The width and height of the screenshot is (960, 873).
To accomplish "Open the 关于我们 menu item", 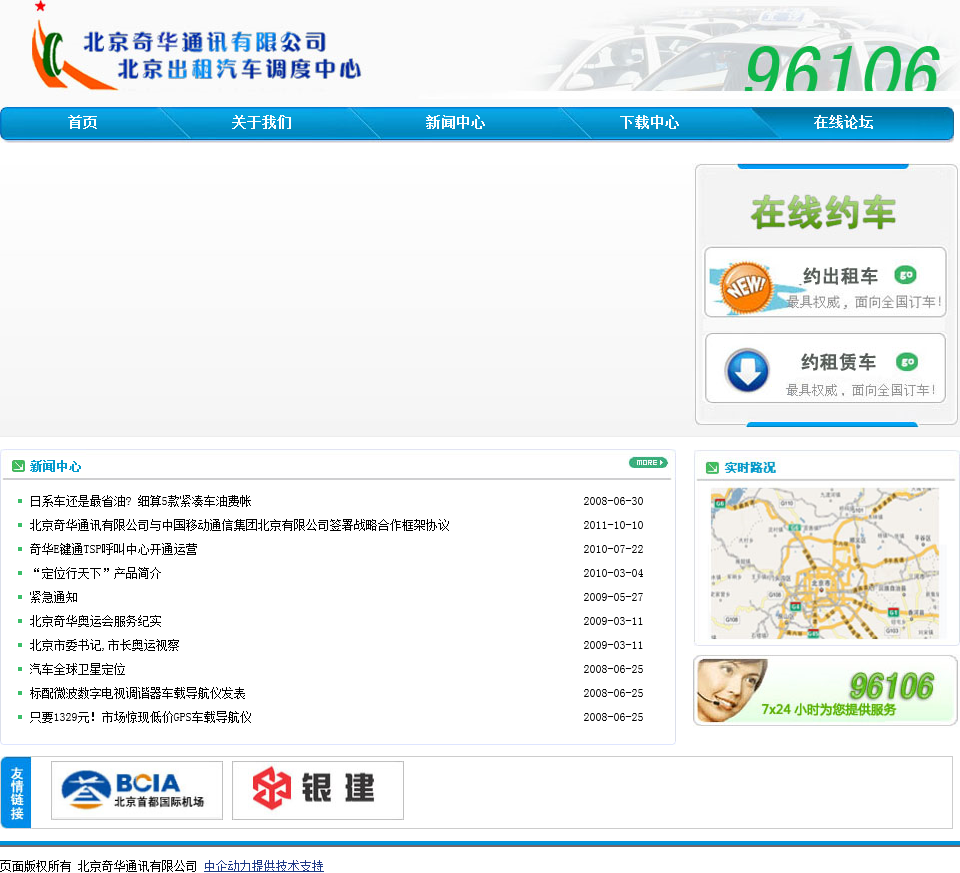I will pyautogui.click(x=261, y=123).
